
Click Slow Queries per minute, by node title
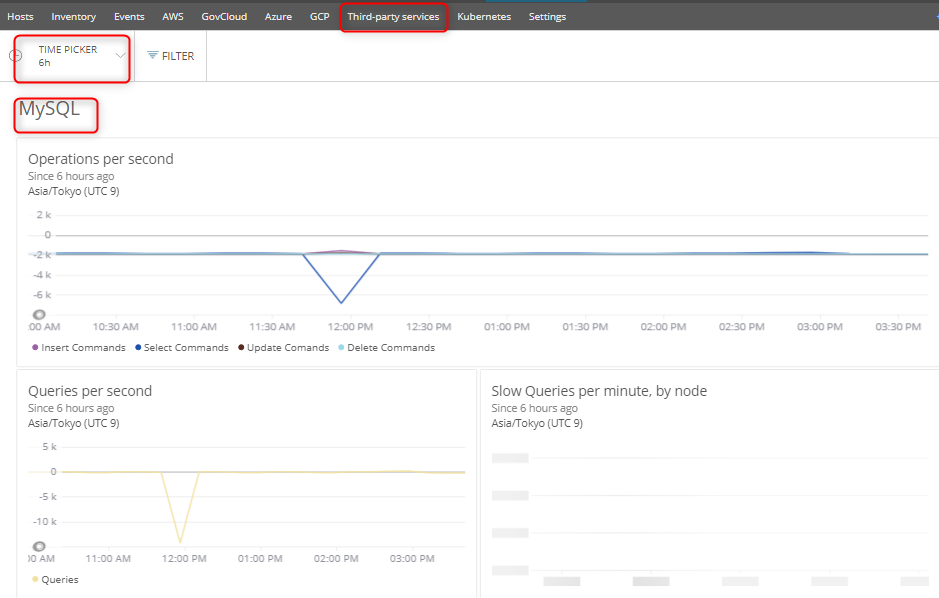[599, 391]
